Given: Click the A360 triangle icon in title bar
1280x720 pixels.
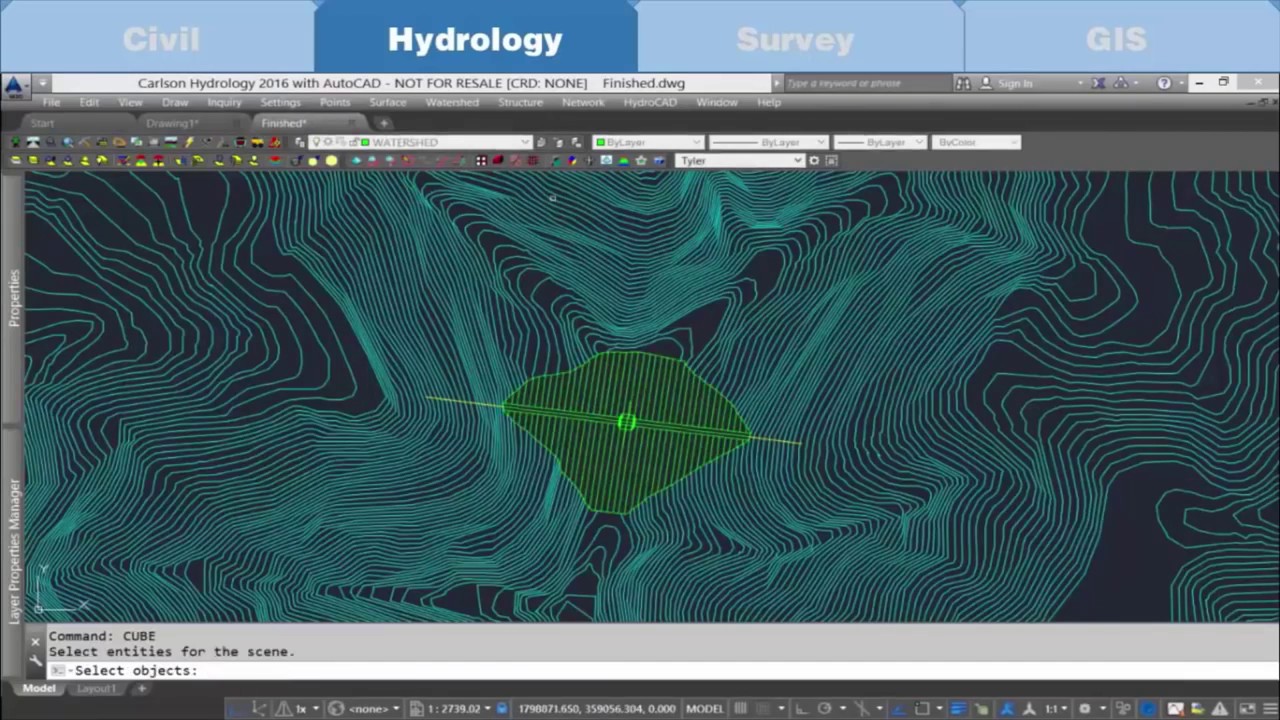Looking at the screenshot, I should pyautogui.click(x=1121, y=83).
